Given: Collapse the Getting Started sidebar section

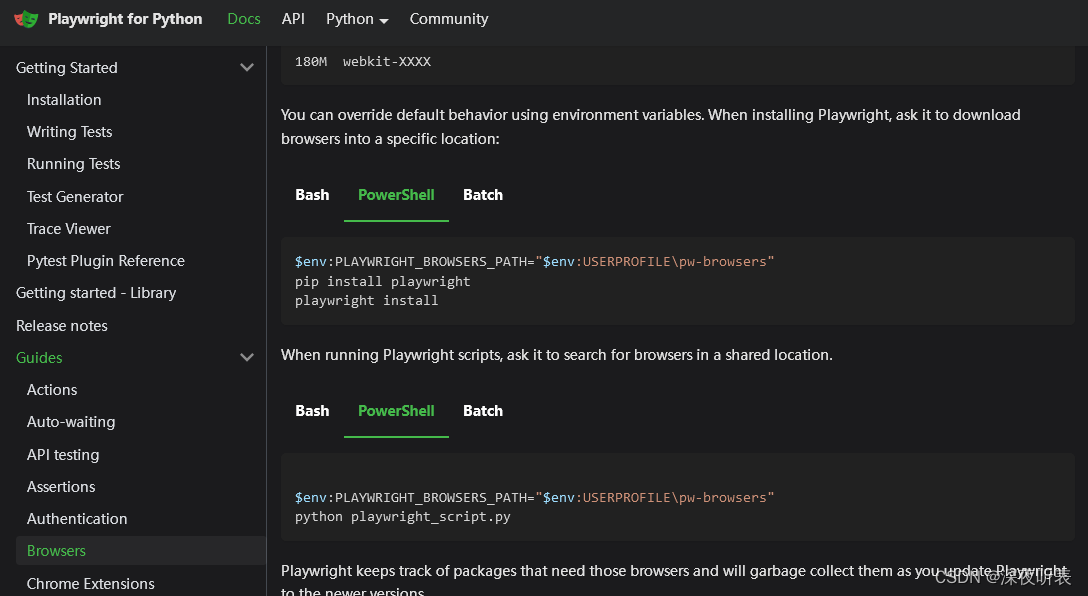Looking at the screenshot, I should (247, 68).
